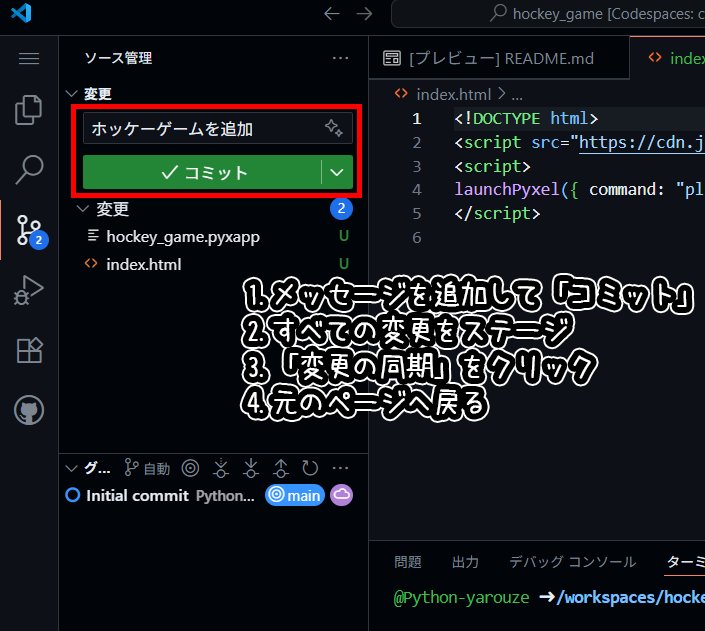
Task: Open the Run and Debug view
Action: point(29,290)
